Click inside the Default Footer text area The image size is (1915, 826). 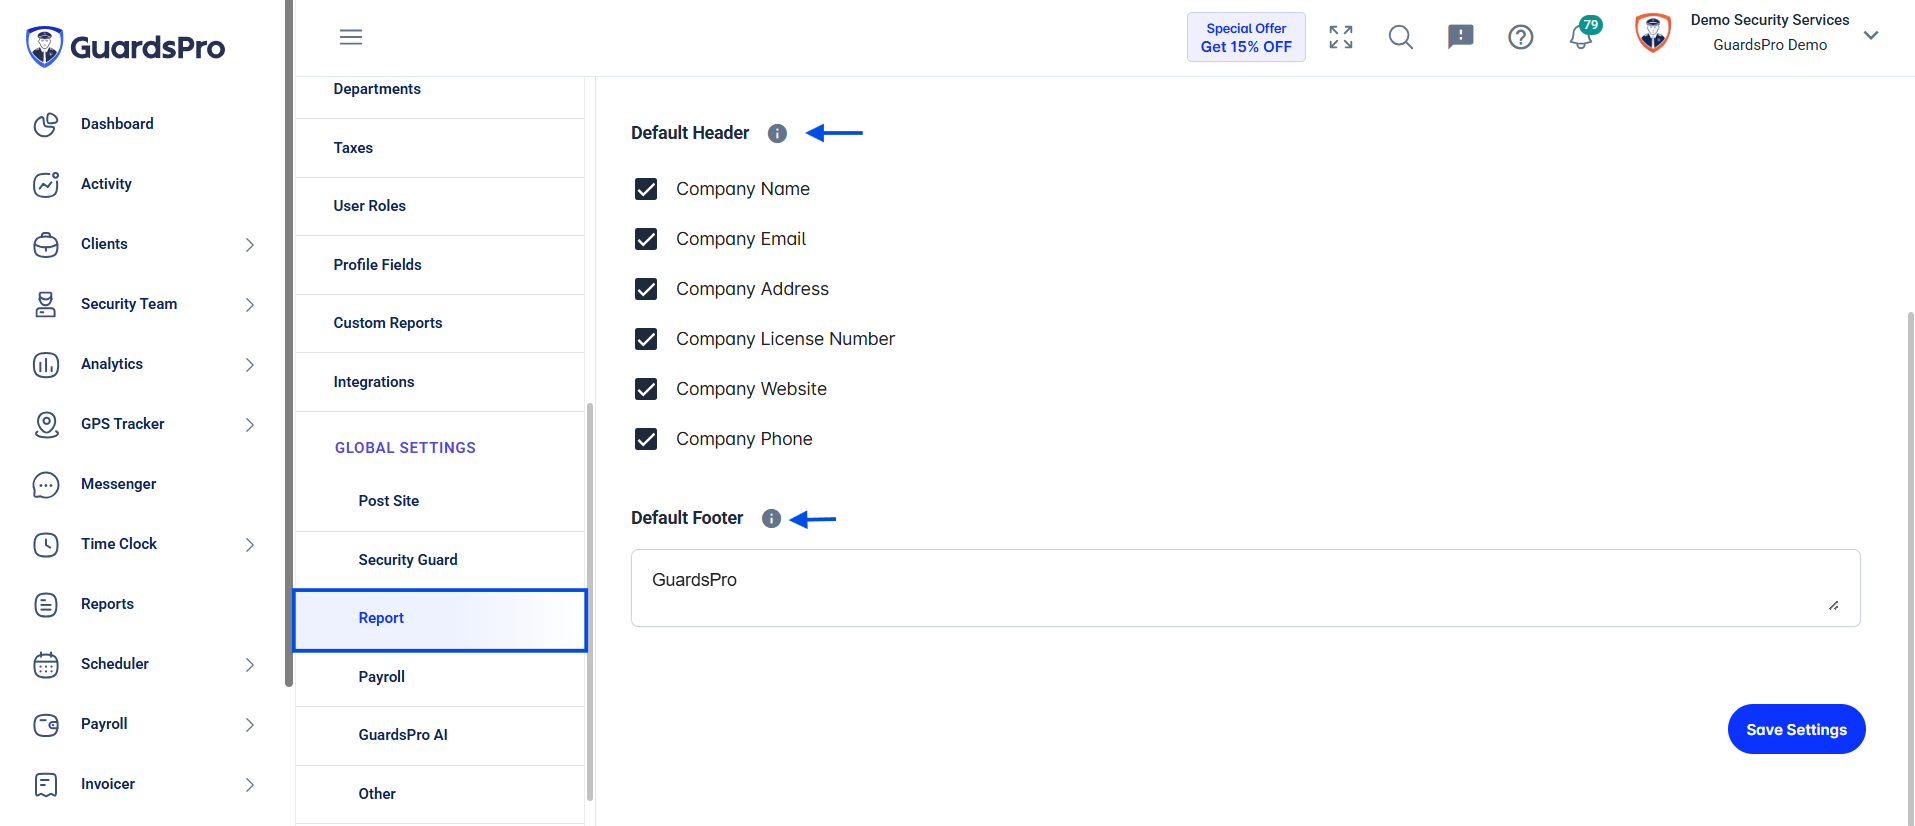[x=1245, y=588]
